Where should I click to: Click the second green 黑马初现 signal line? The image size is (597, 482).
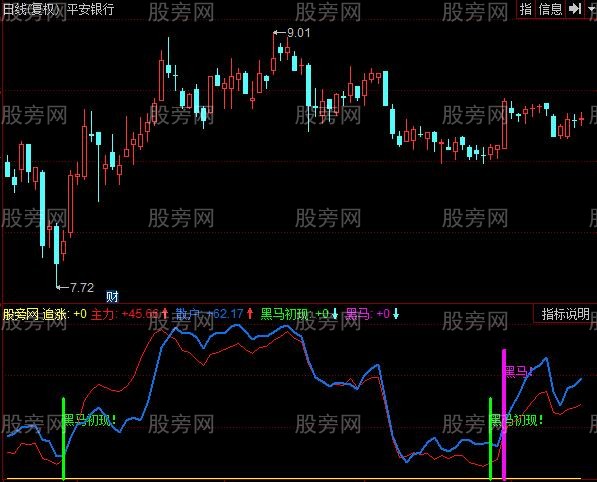(490, 439)
